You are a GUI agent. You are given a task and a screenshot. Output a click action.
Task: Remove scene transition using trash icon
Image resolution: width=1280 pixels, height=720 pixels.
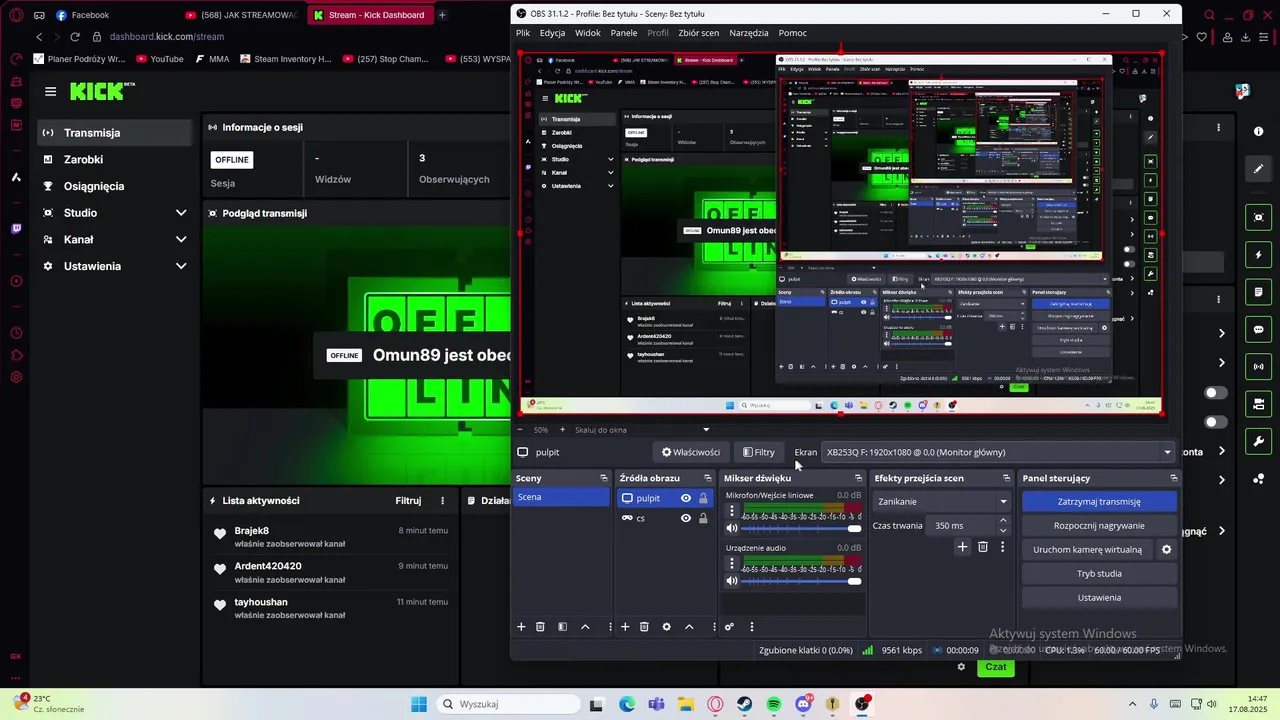[x=983, y=547]
